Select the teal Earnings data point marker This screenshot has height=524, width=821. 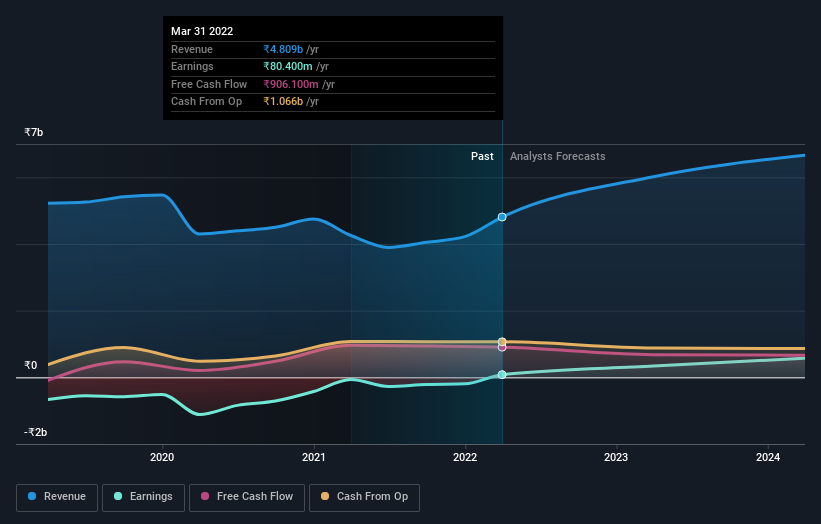pyautogui.click(x=502, y=374)
